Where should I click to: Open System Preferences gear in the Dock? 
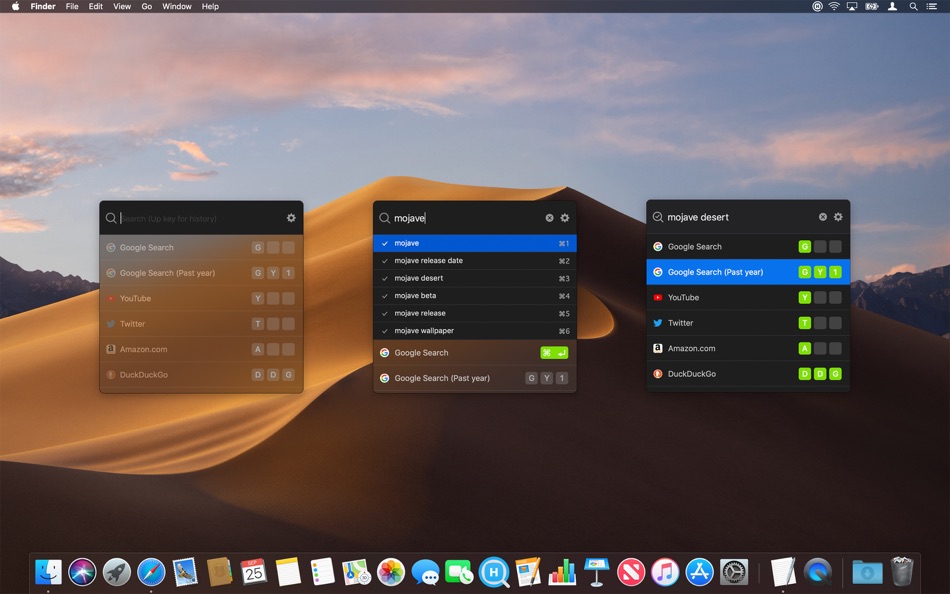(734, 572)
